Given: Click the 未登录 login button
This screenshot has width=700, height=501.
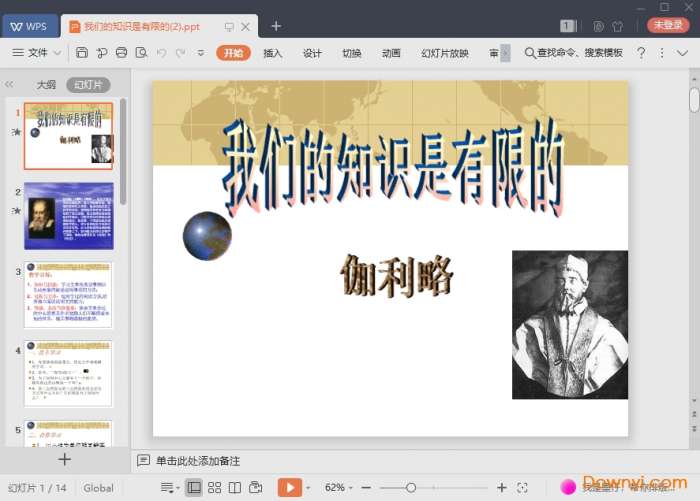Looking at the screenshot, I should (x=668, y=25).
